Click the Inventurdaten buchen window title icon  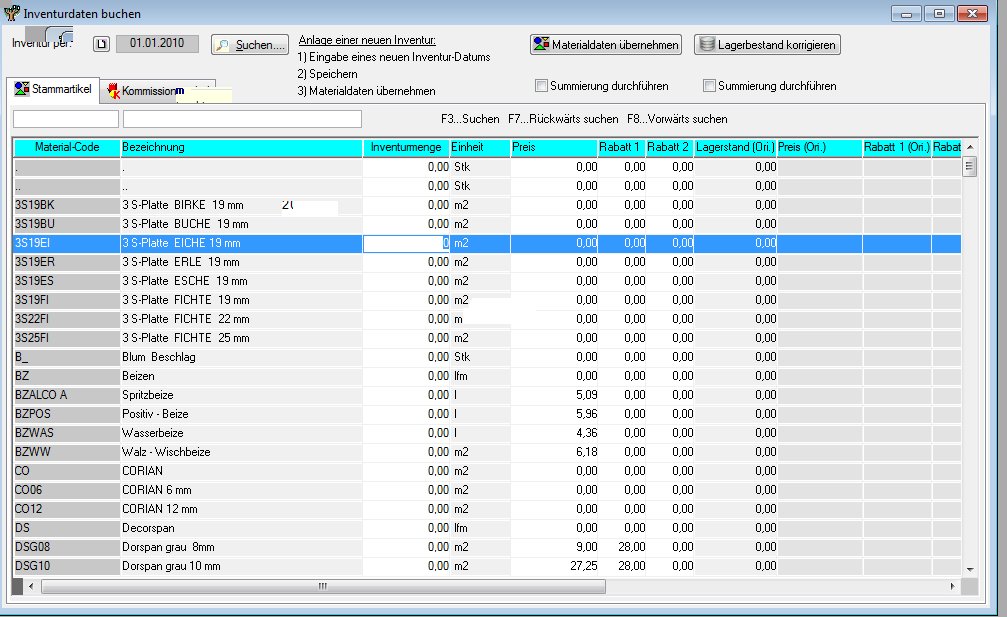point(11,14)
